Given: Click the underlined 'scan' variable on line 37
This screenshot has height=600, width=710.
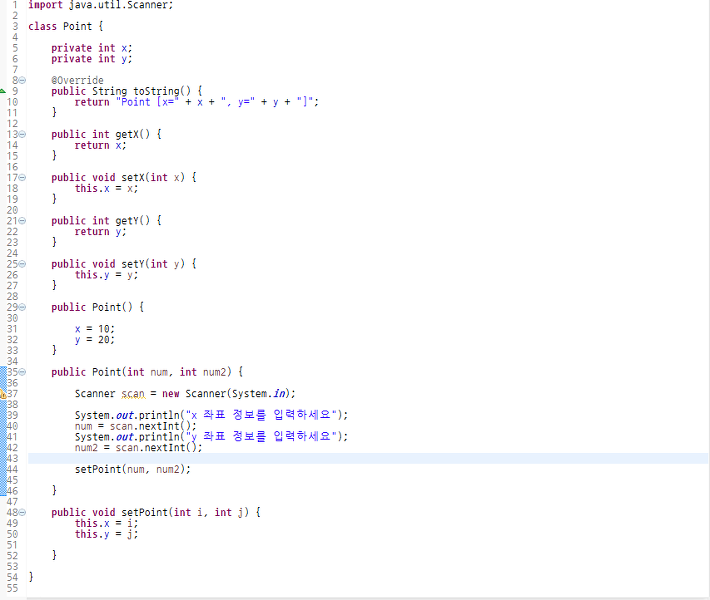Looking at the screenshot, I should pos(133,394).
